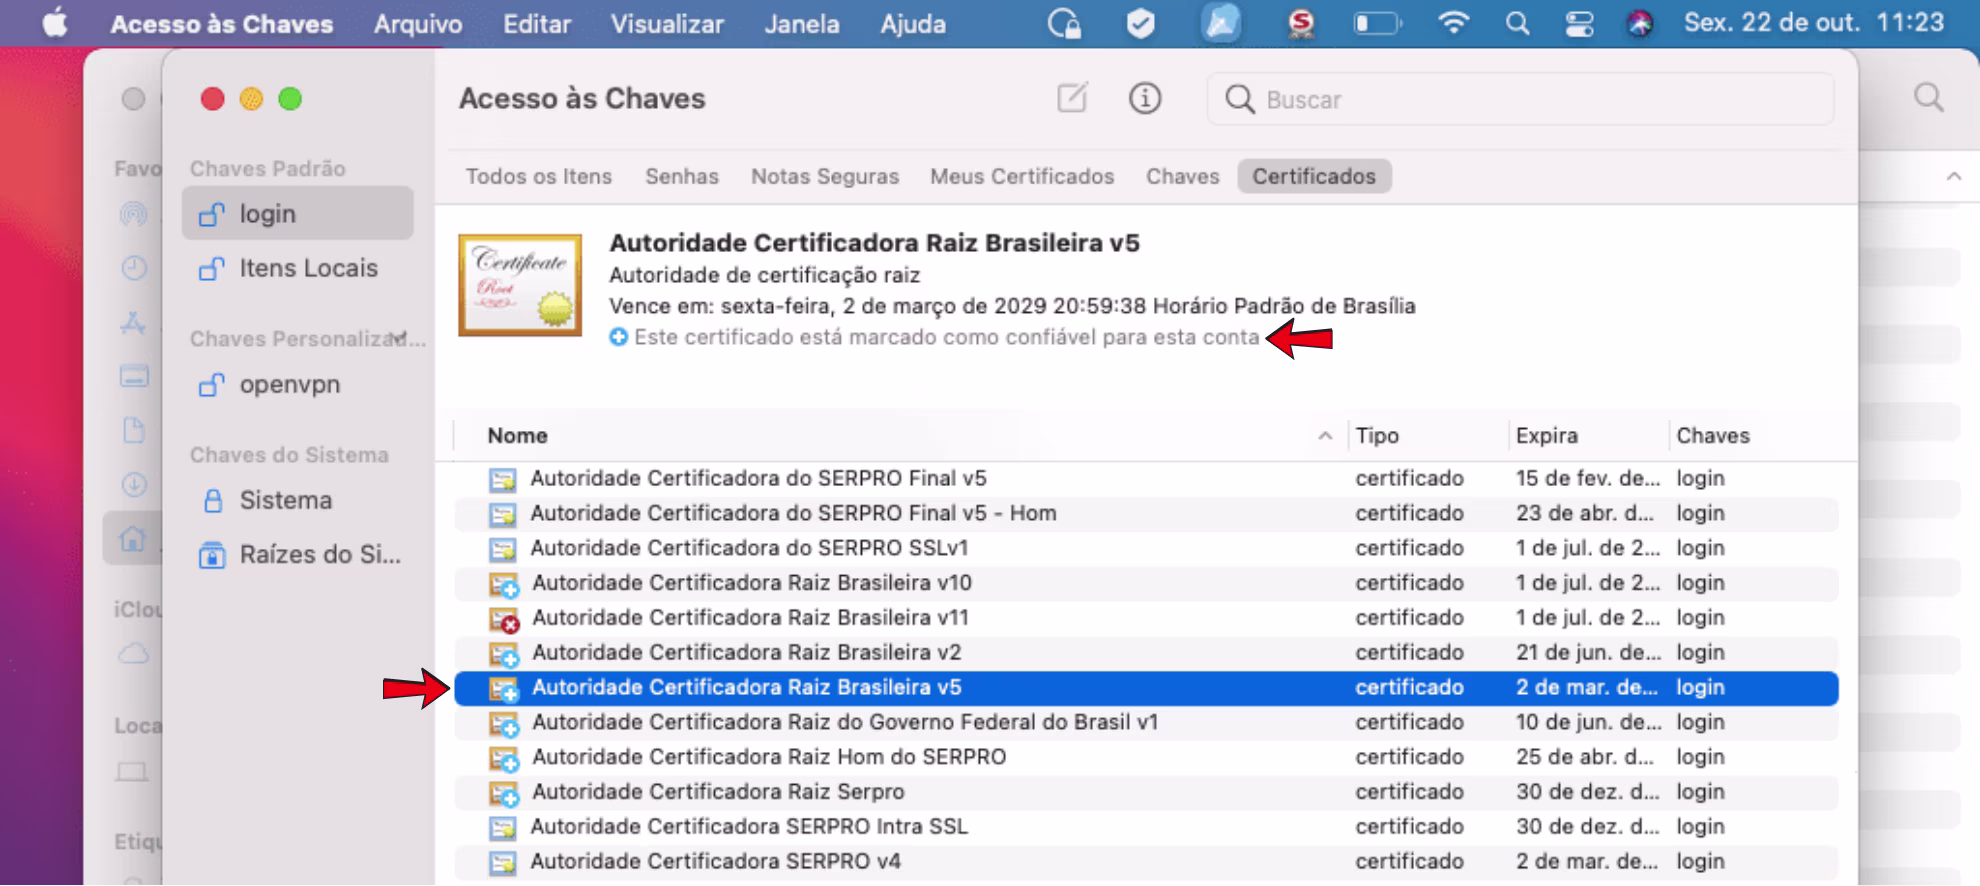Open the Arquivo menu
This screenshot has height=886, width=1980.
click(418, 24)
